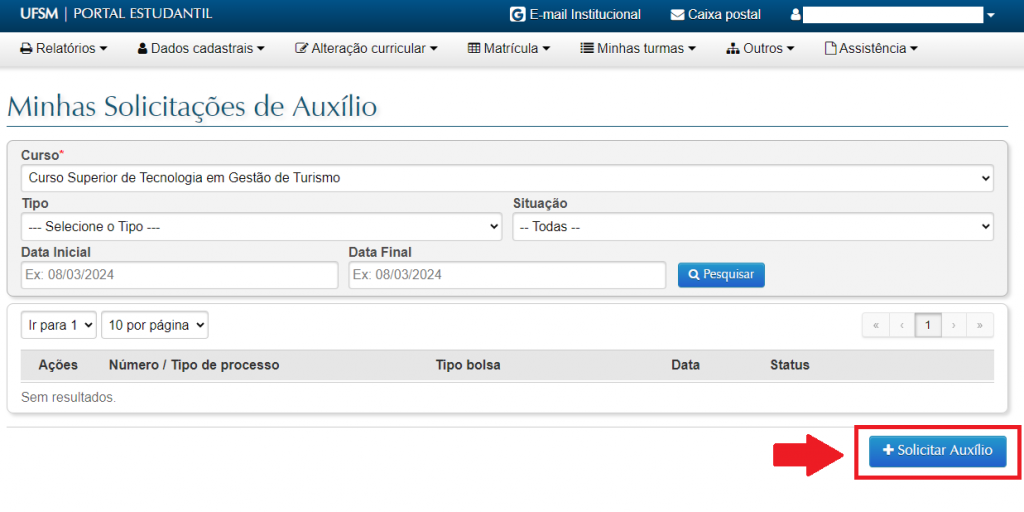
Task: Click the Solicitar Auxílio button
Action: [937, 451]
